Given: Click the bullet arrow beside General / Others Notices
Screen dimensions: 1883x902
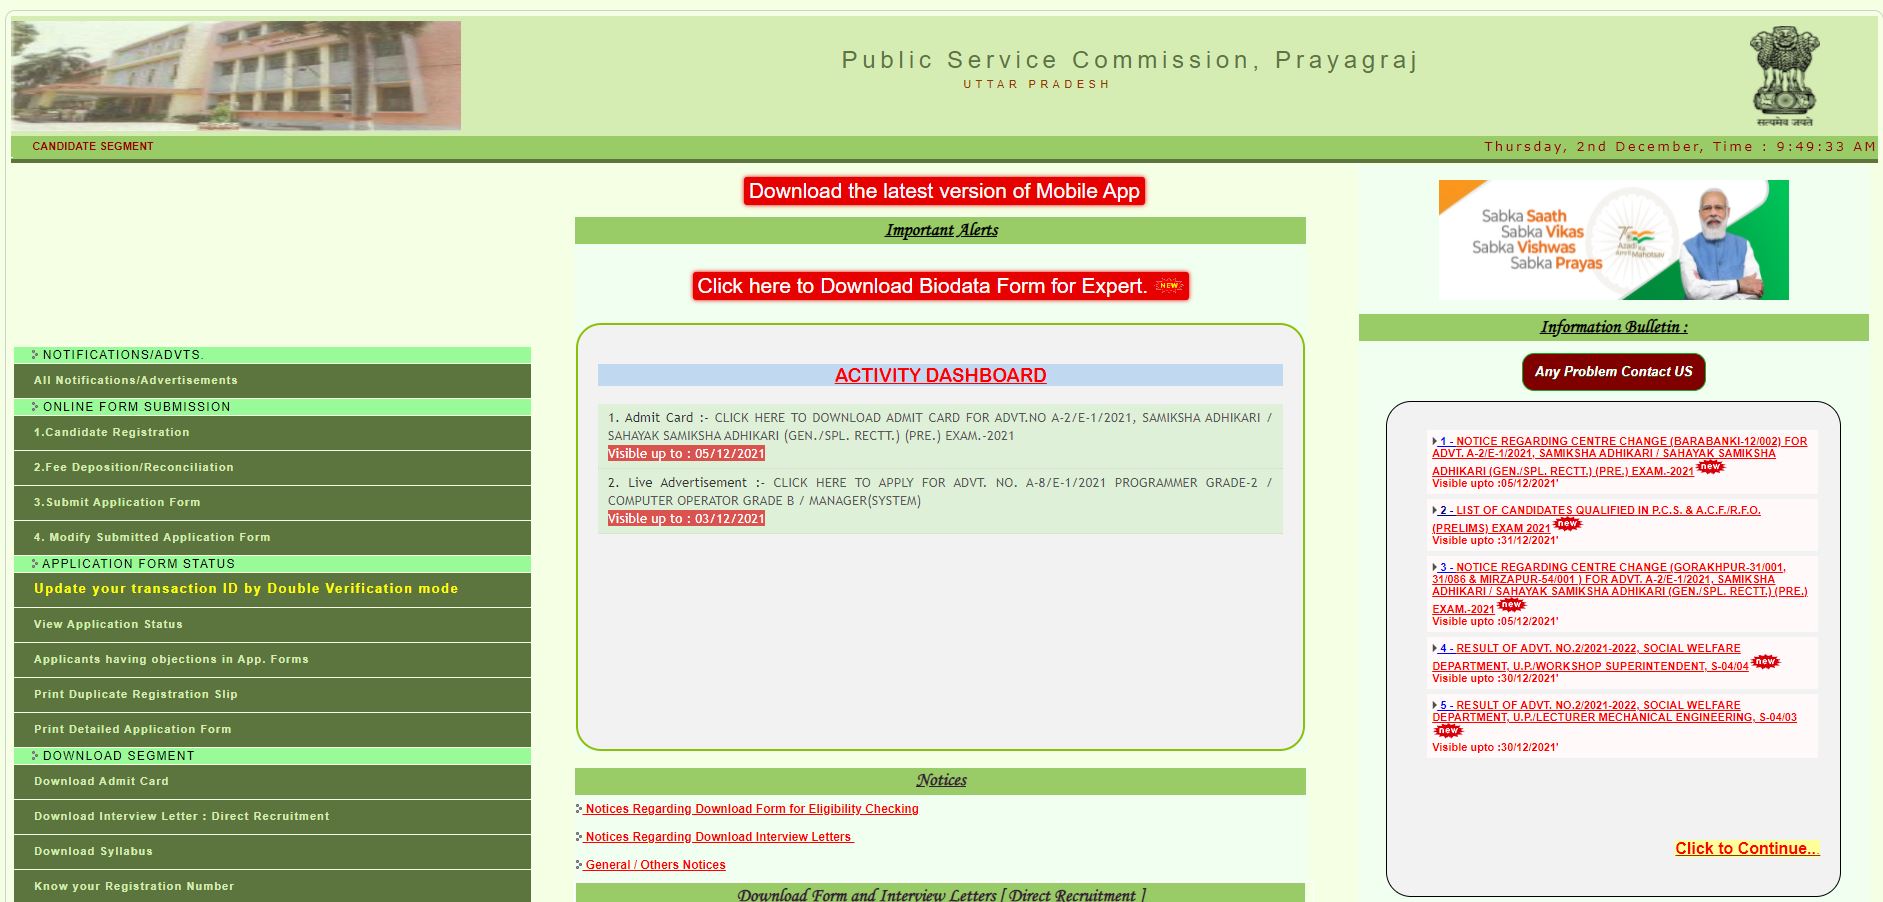Looking at the screenshot, I should point(579,865).
